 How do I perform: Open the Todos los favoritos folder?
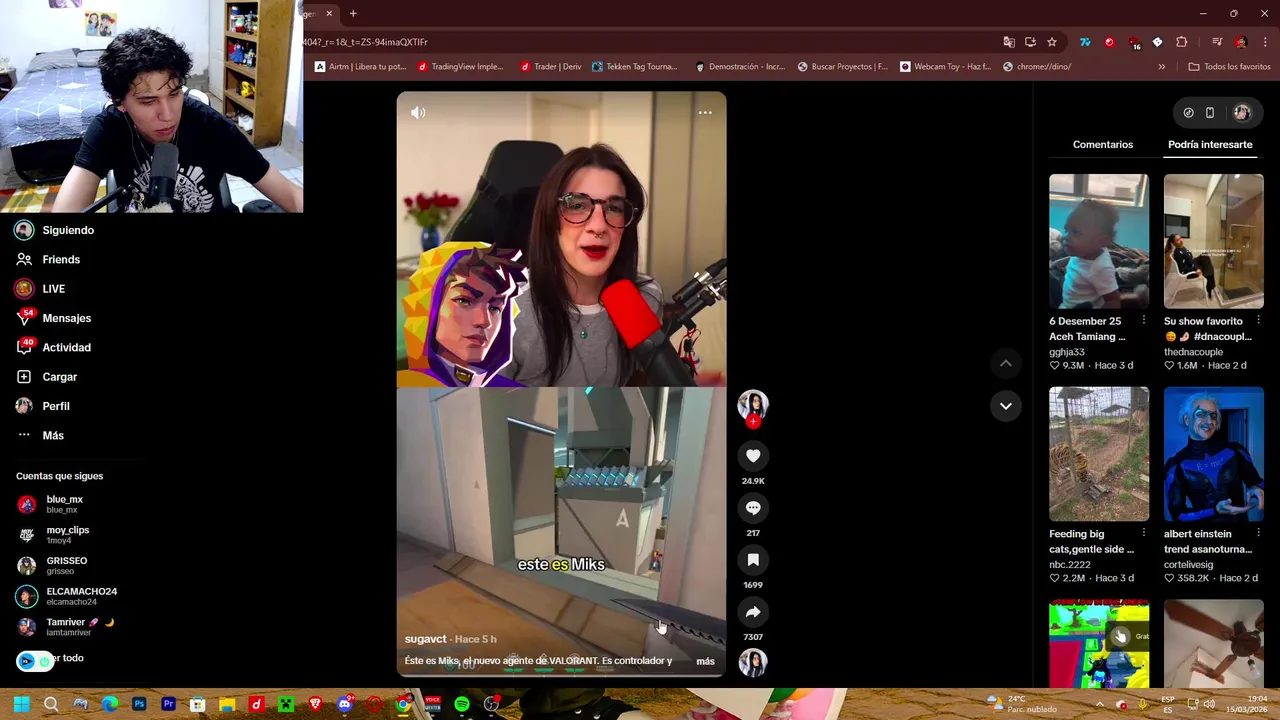coord(1229,67)
